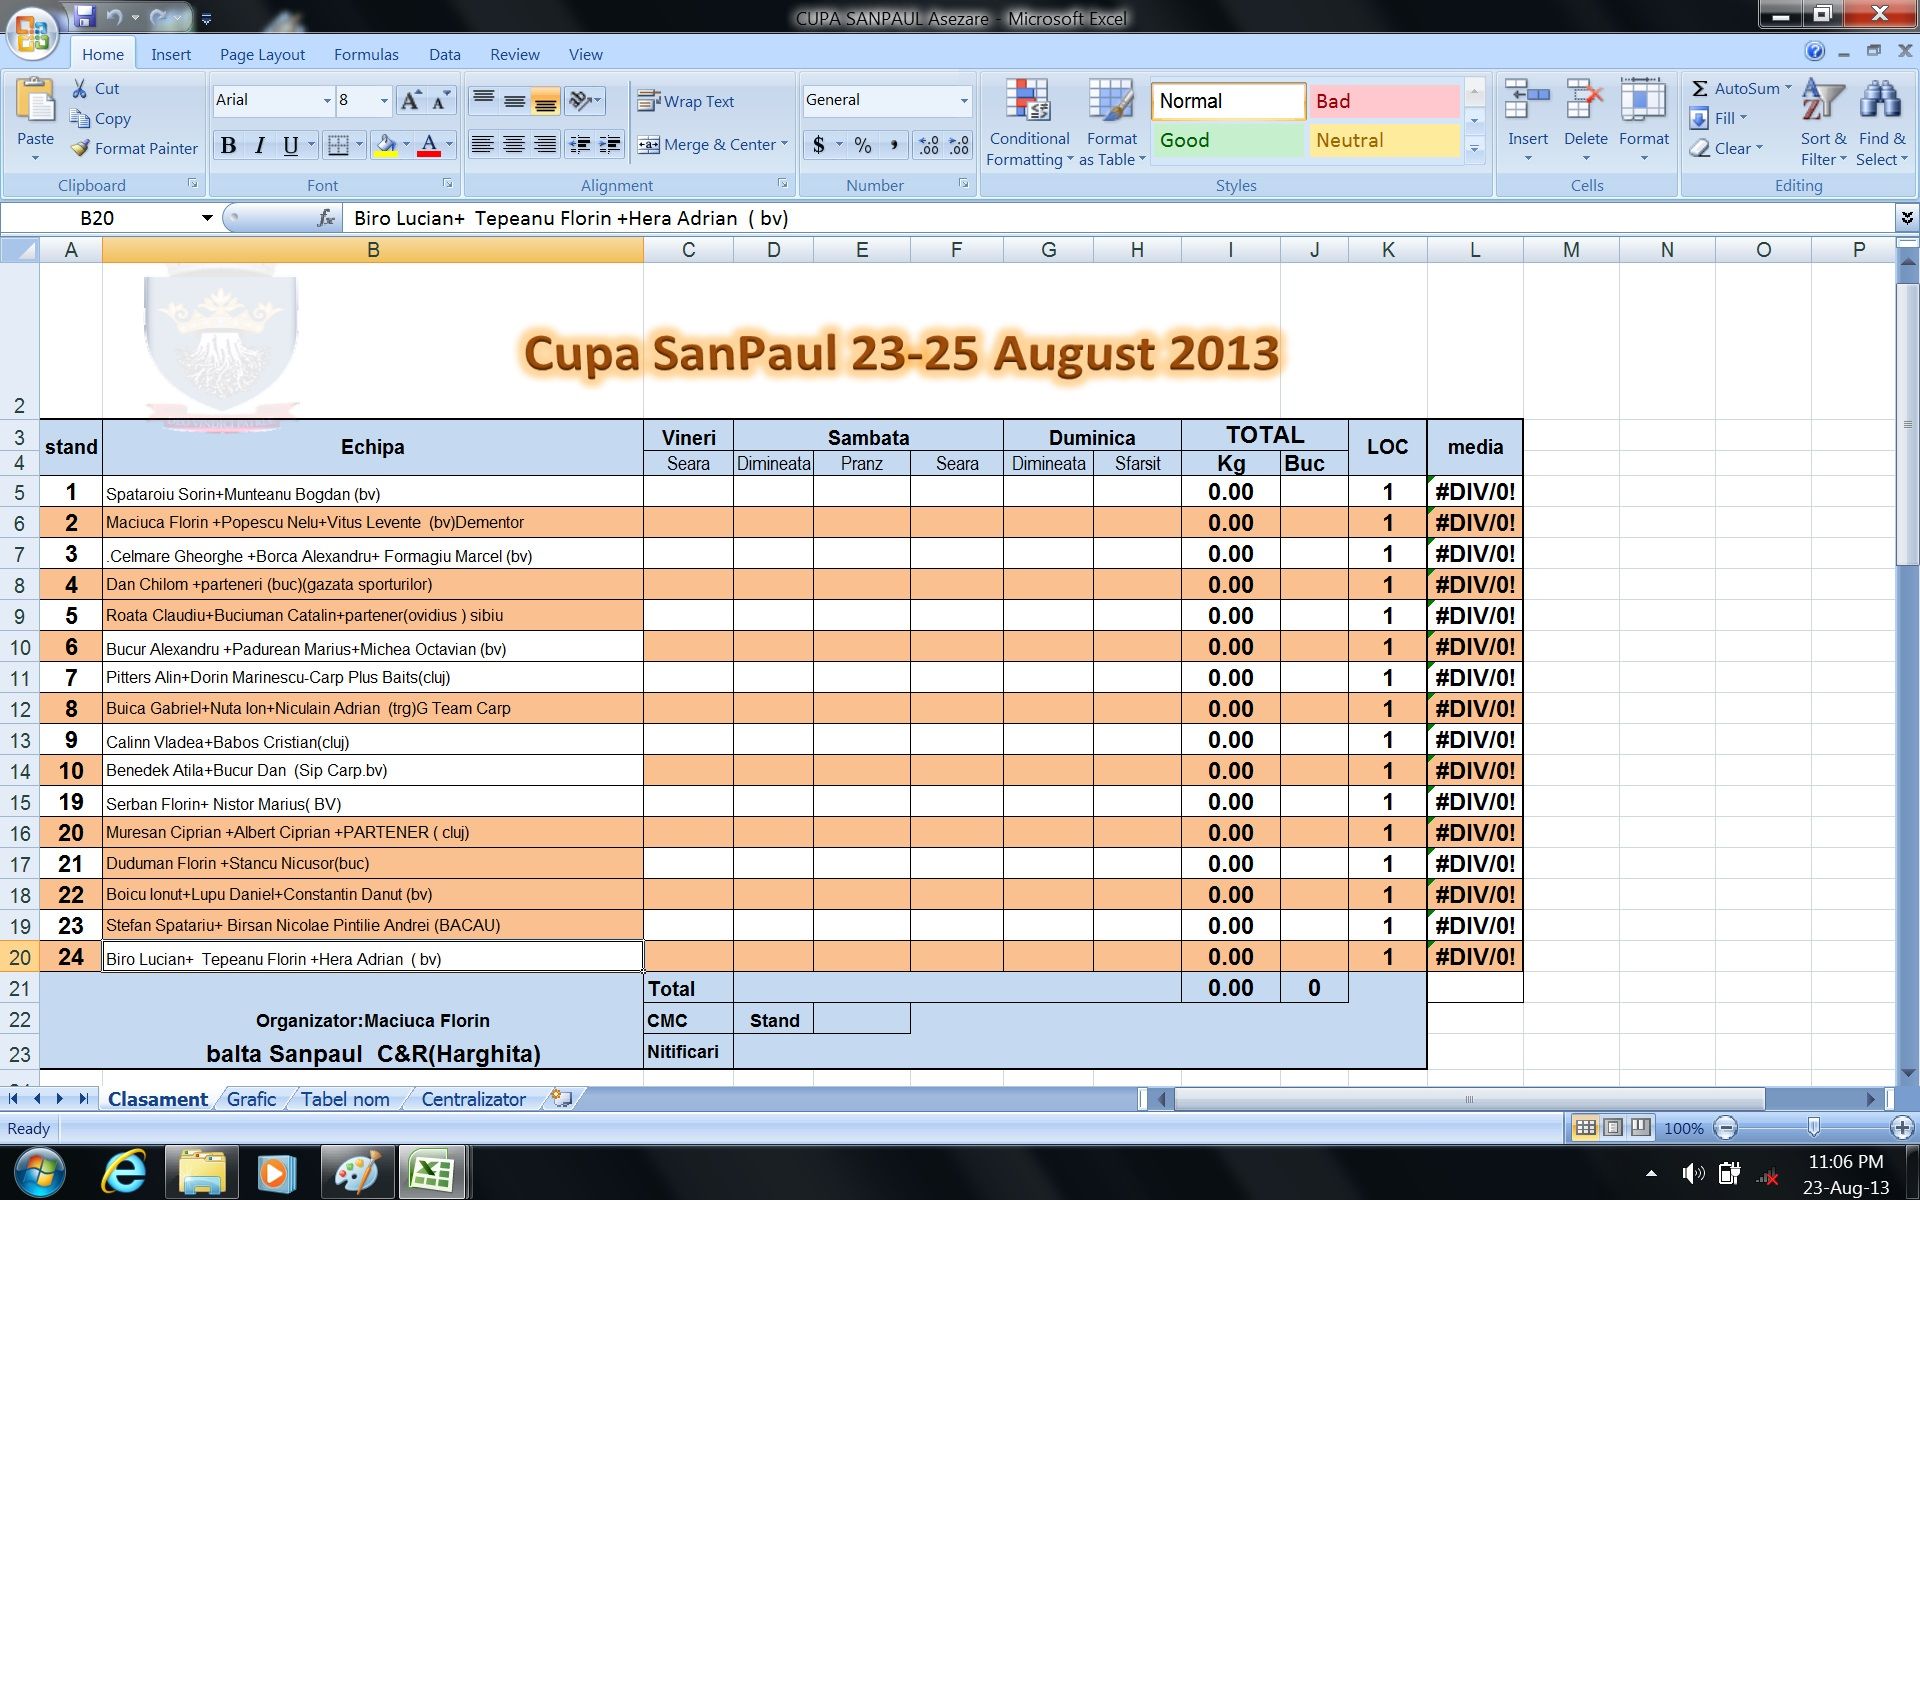This screenshot has height=1689, width=1920.
Task: Open the Page Layout ribbon tab
Action: click(262, 54)
